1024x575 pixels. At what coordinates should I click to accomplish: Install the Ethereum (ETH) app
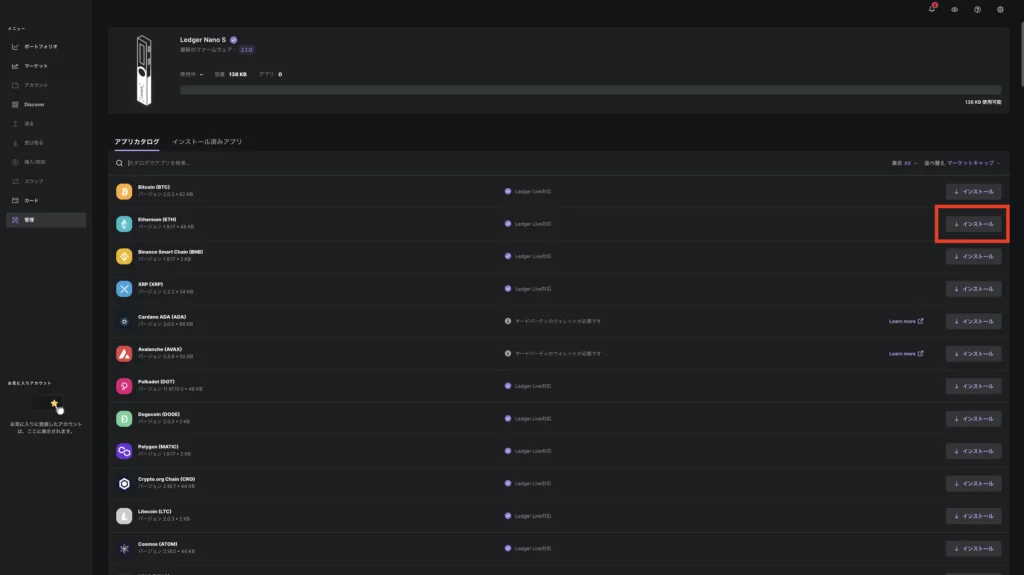click(974, 224)
